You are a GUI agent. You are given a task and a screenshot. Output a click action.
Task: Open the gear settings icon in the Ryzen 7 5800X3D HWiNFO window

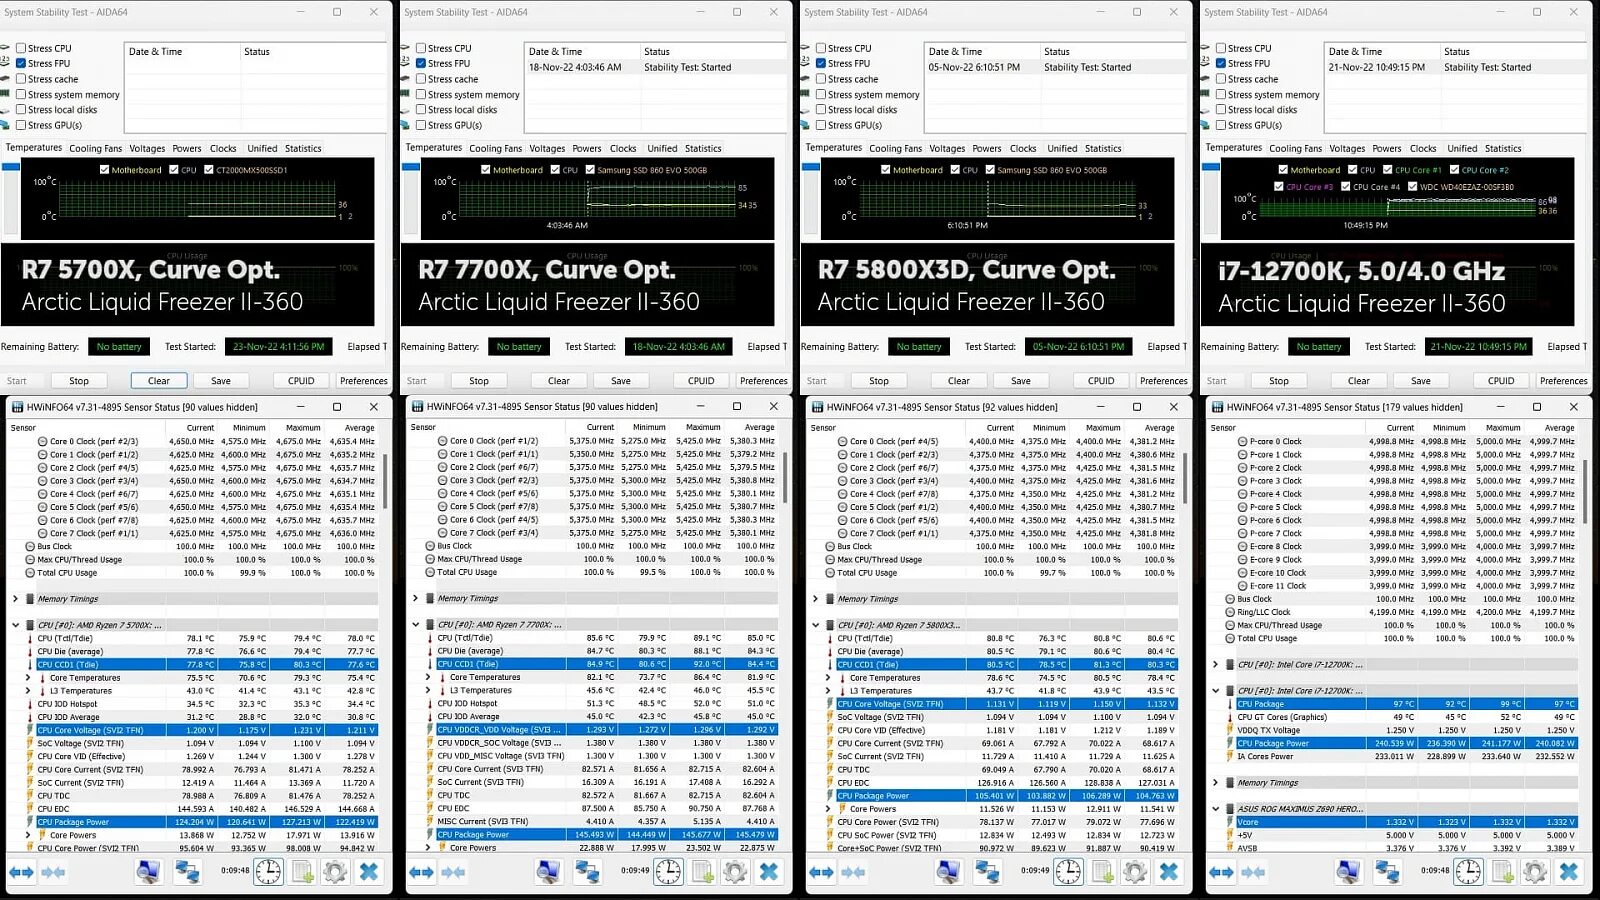click(x=1135, y=872)
